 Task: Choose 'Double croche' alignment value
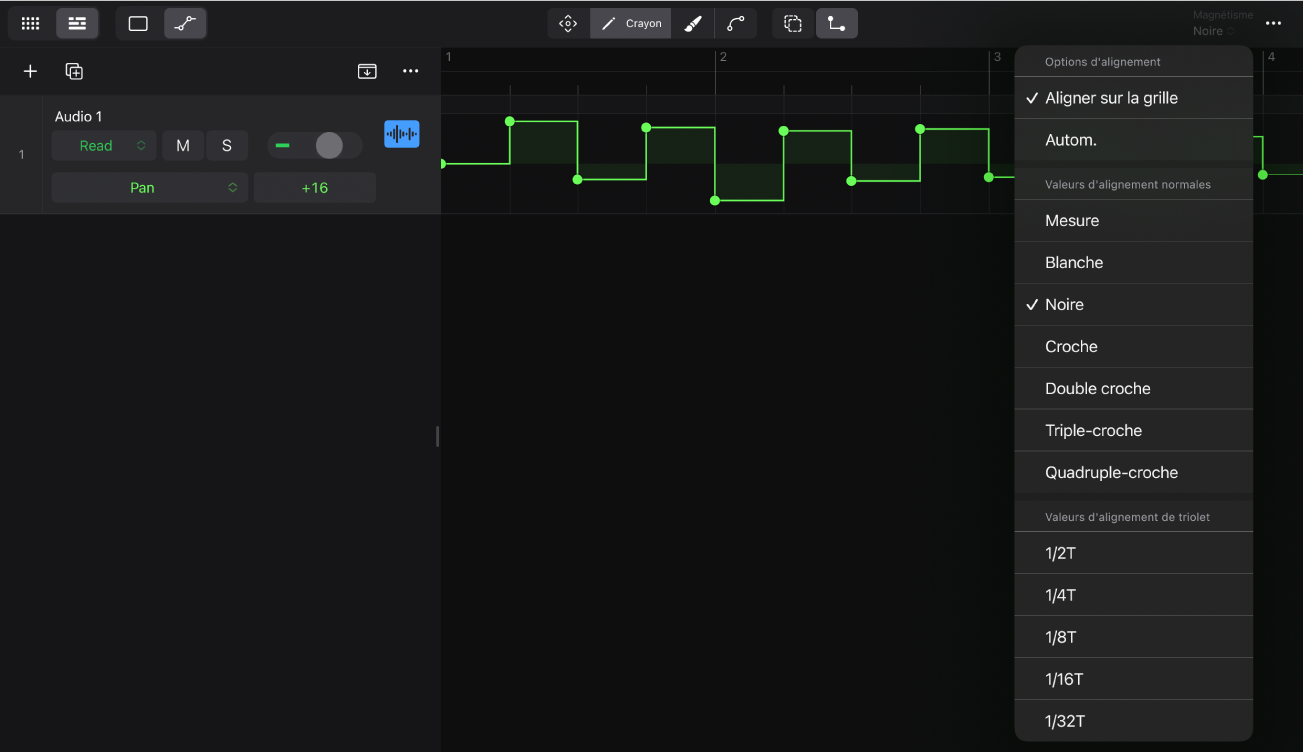point(1134,389)
